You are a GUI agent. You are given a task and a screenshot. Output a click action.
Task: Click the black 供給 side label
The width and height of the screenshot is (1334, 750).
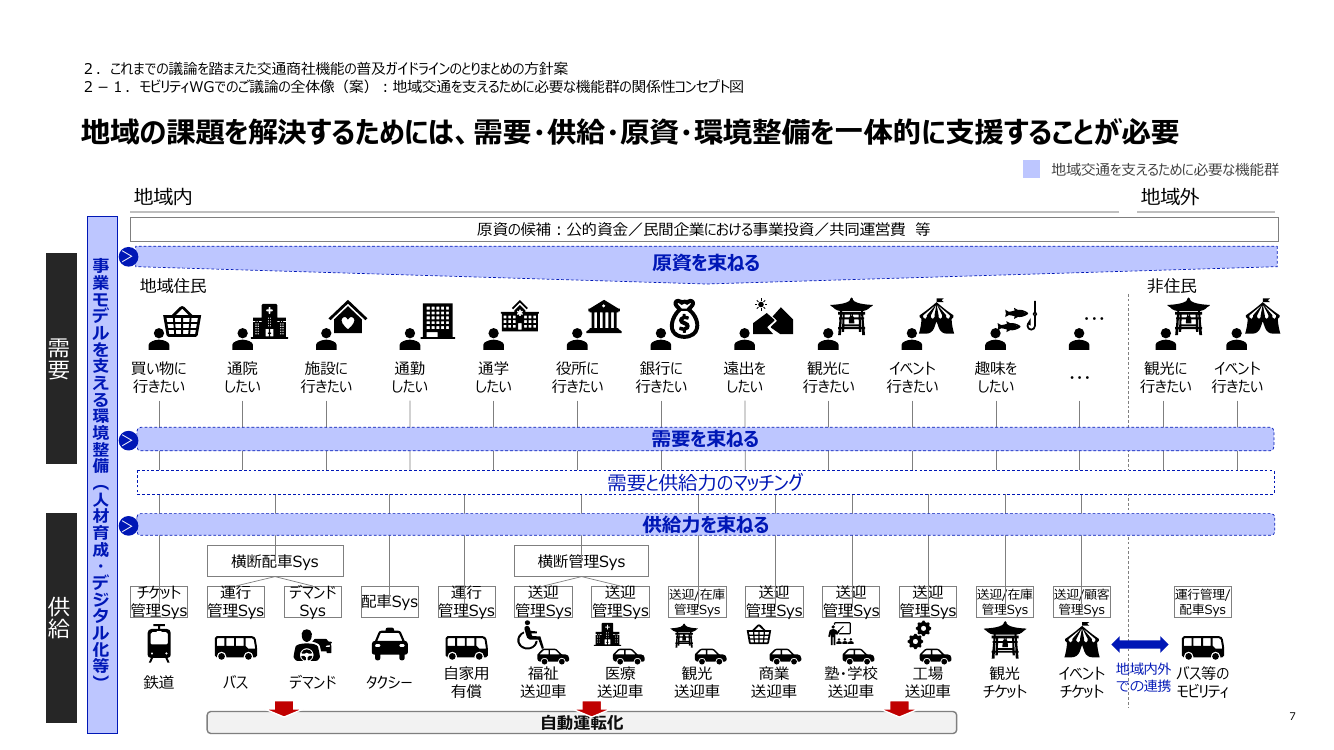click(x=61, y=618)
